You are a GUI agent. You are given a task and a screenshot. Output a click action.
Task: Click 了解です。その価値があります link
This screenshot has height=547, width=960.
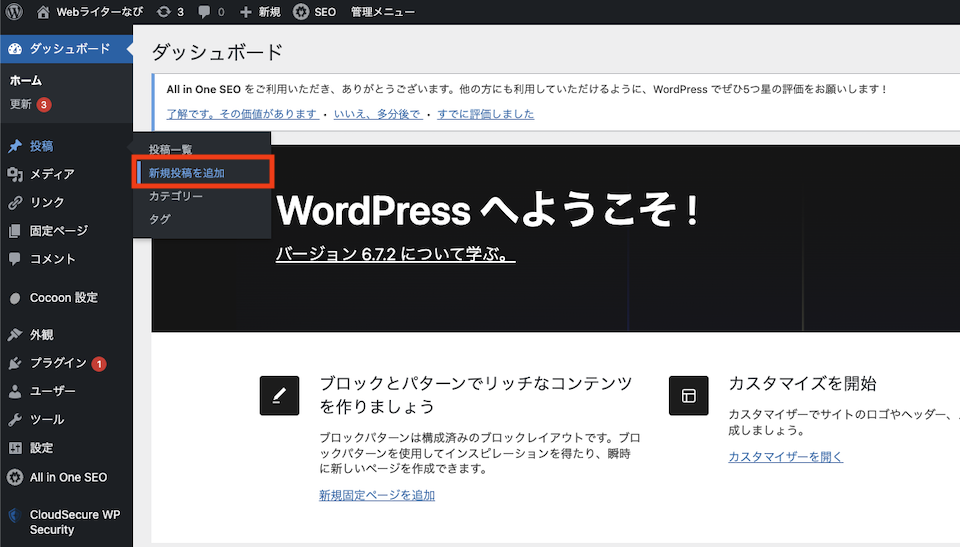click(x=242, y=114)
